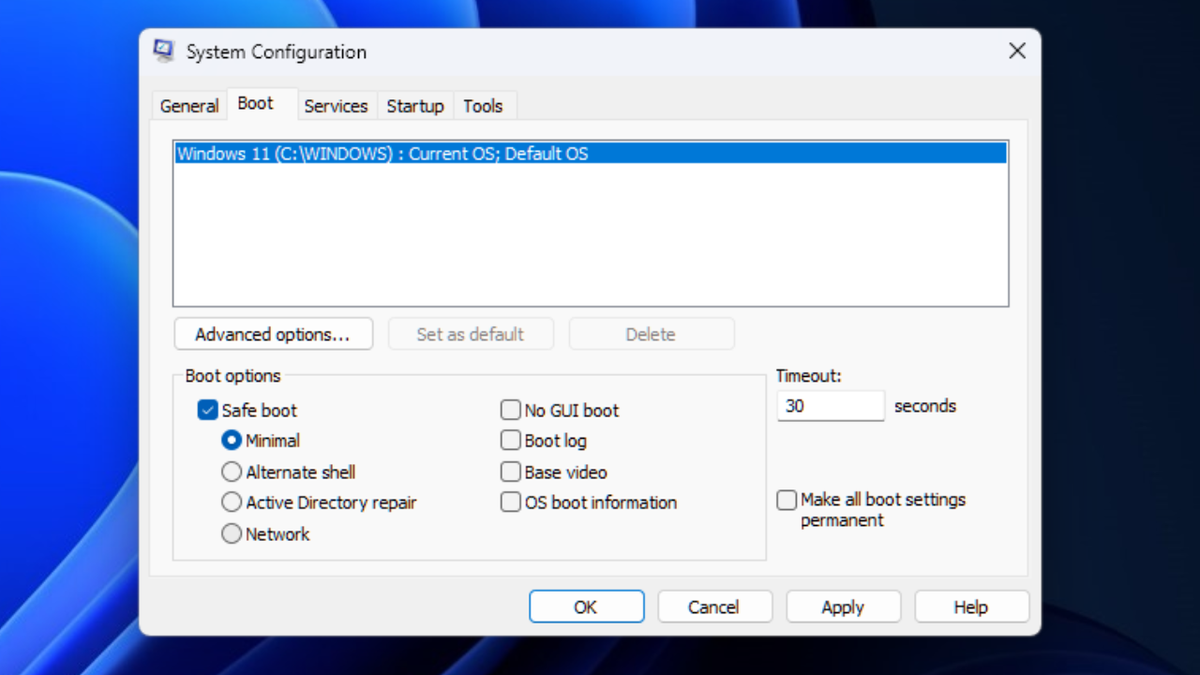Choose the Alternate shell radio button
The height and width of the screenshot is (675, 1200).
232,472
